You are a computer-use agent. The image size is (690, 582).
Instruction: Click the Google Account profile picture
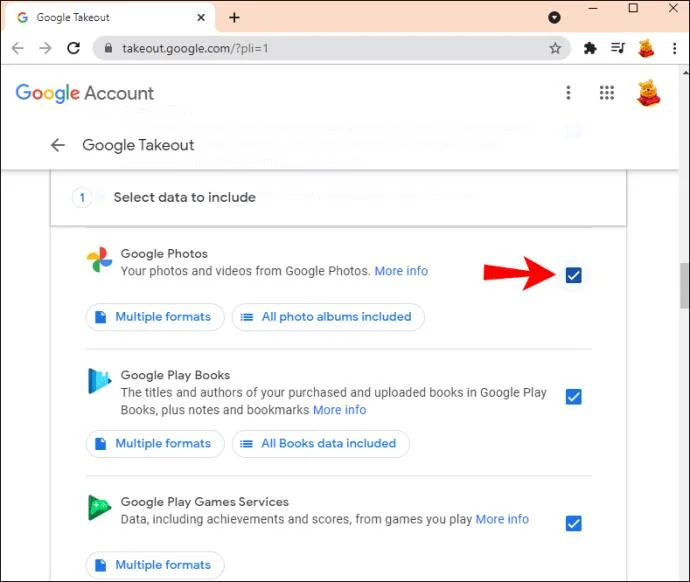pos(648,93)
